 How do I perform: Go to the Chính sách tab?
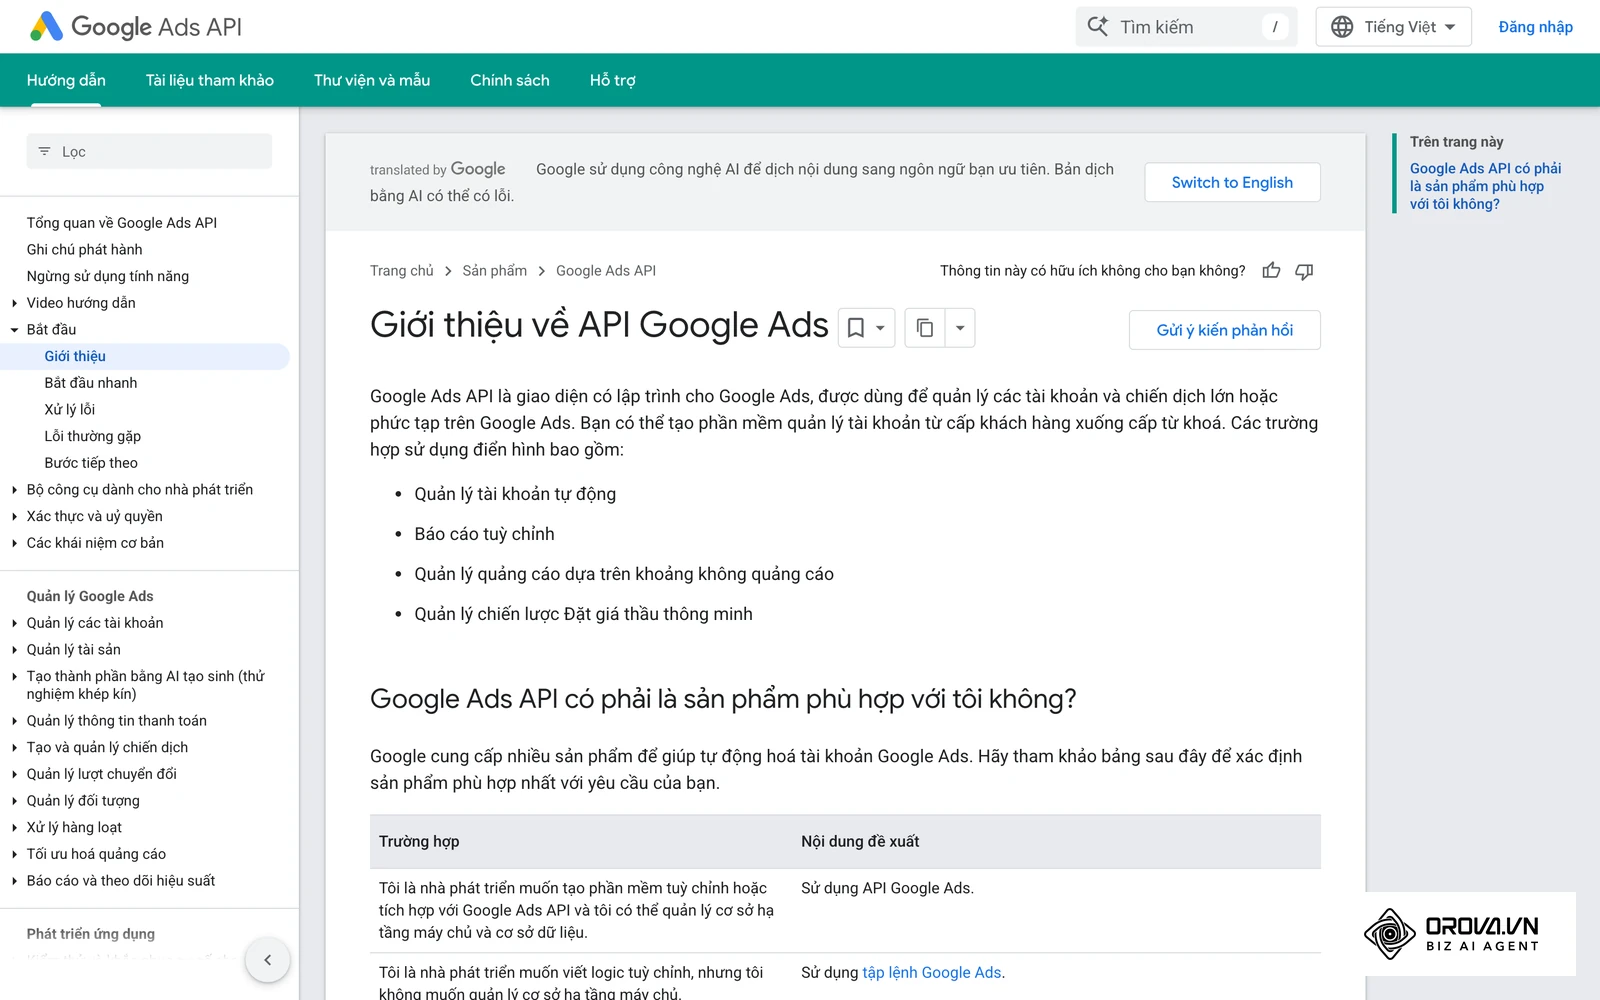pyautogui.click(x=510, y=80)
